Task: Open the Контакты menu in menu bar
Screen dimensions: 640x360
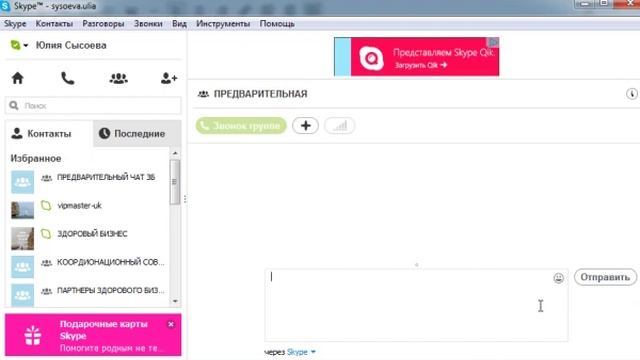Action: 54,24
